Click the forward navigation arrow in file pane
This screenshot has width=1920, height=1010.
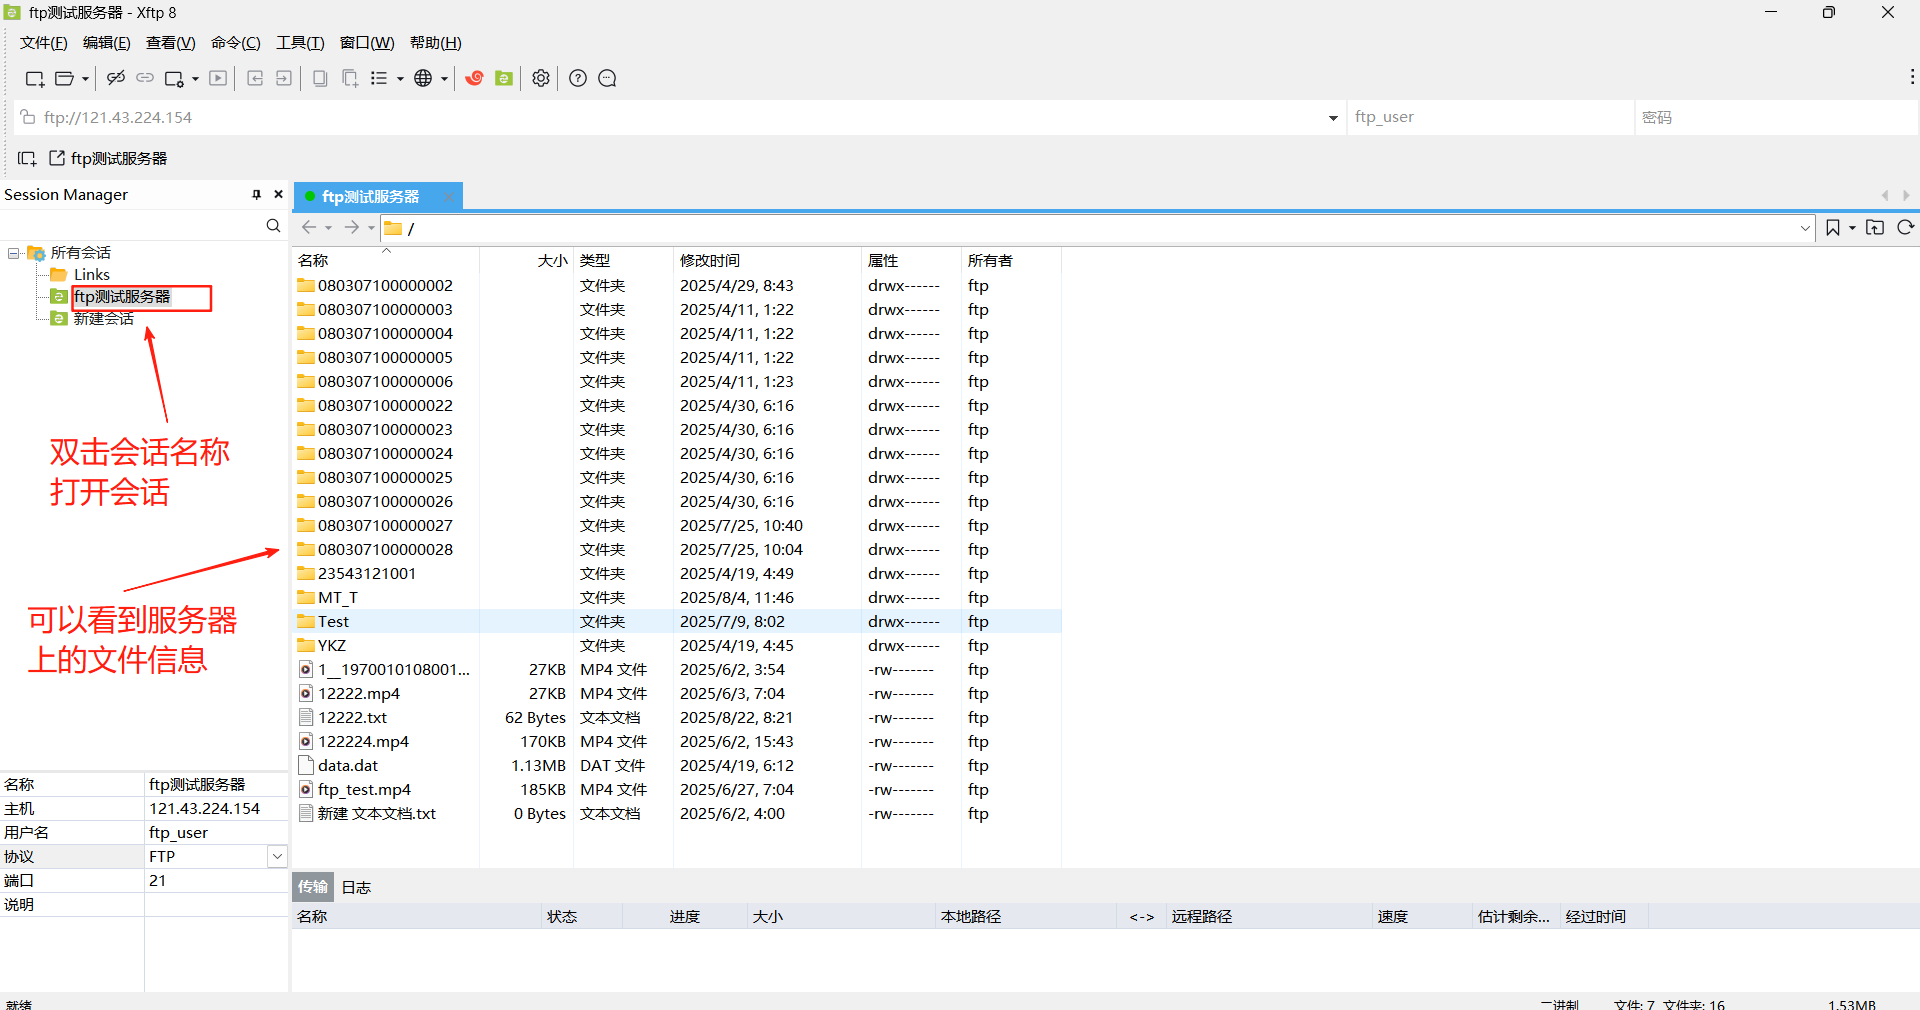[352, 228]
